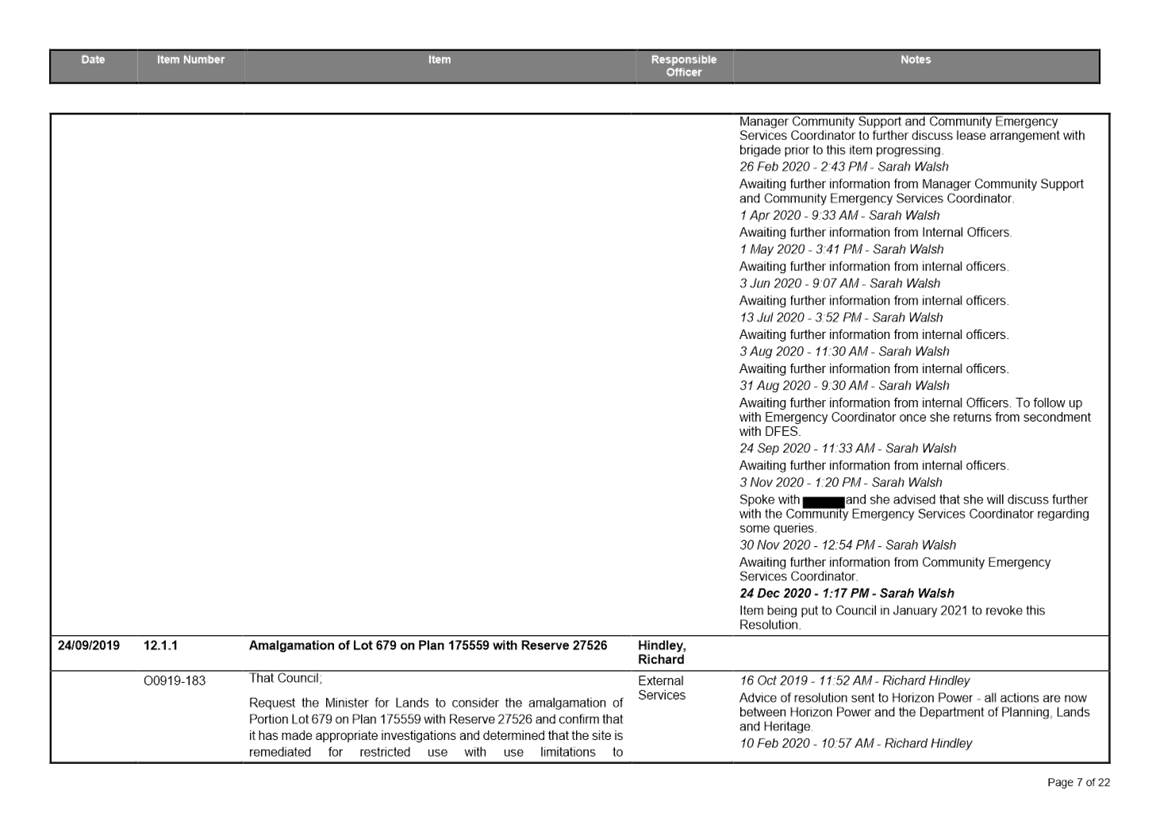This screenshot has width=1160, height=821.
Task: Click the redacted name after 'Spoke with'
Action: coord(823,502)
